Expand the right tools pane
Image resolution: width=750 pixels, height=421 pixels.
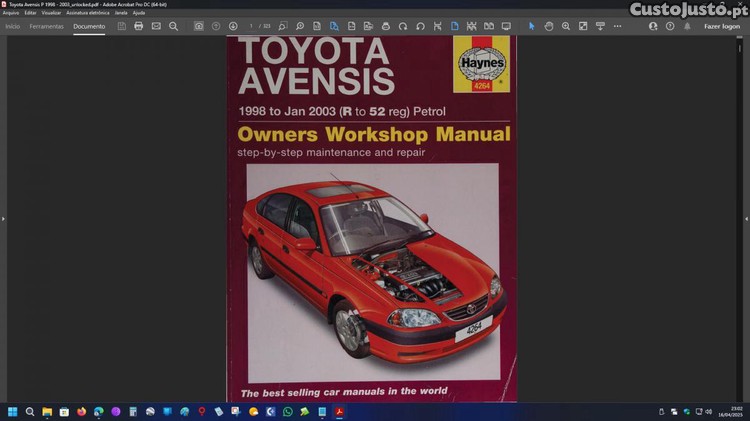coord(746,218)
